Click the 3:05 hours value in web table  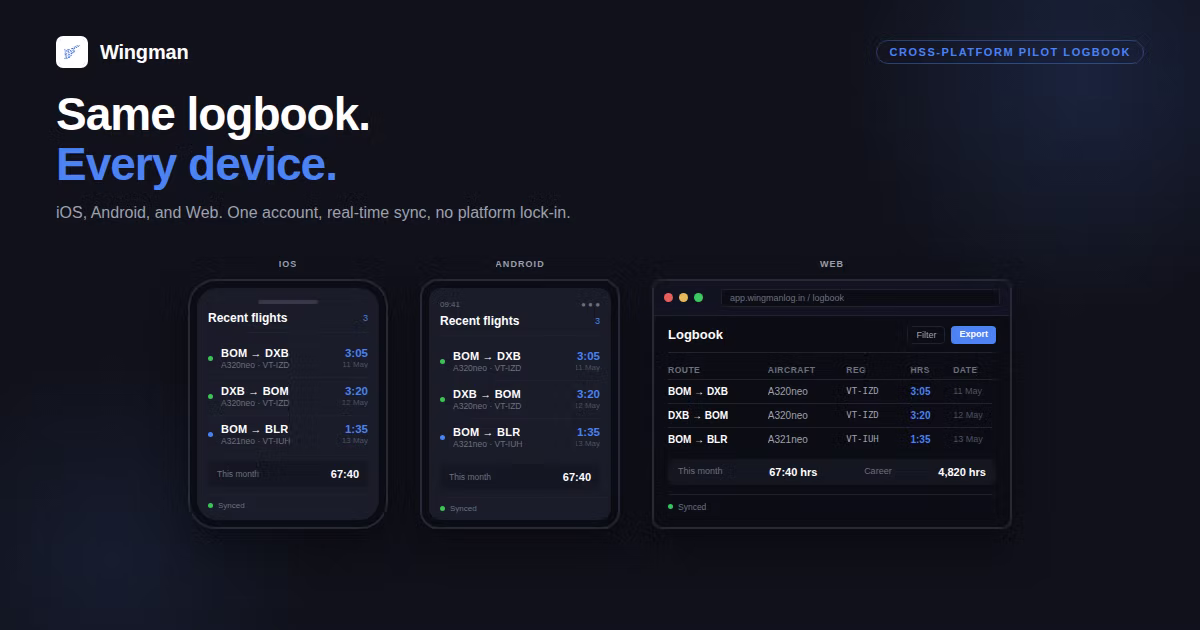920,391
